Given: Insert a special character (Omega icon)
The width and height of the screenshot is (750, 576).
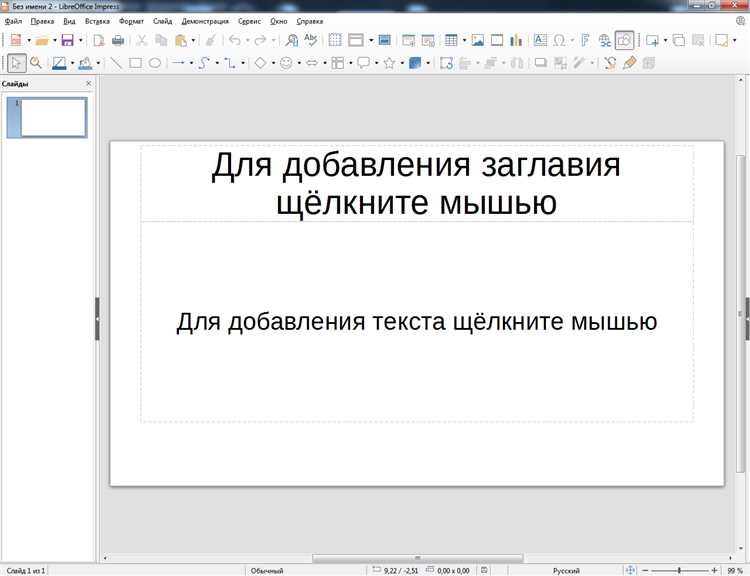Looking at the screenshot, I should pyautogui.click(x=559, y=40).
